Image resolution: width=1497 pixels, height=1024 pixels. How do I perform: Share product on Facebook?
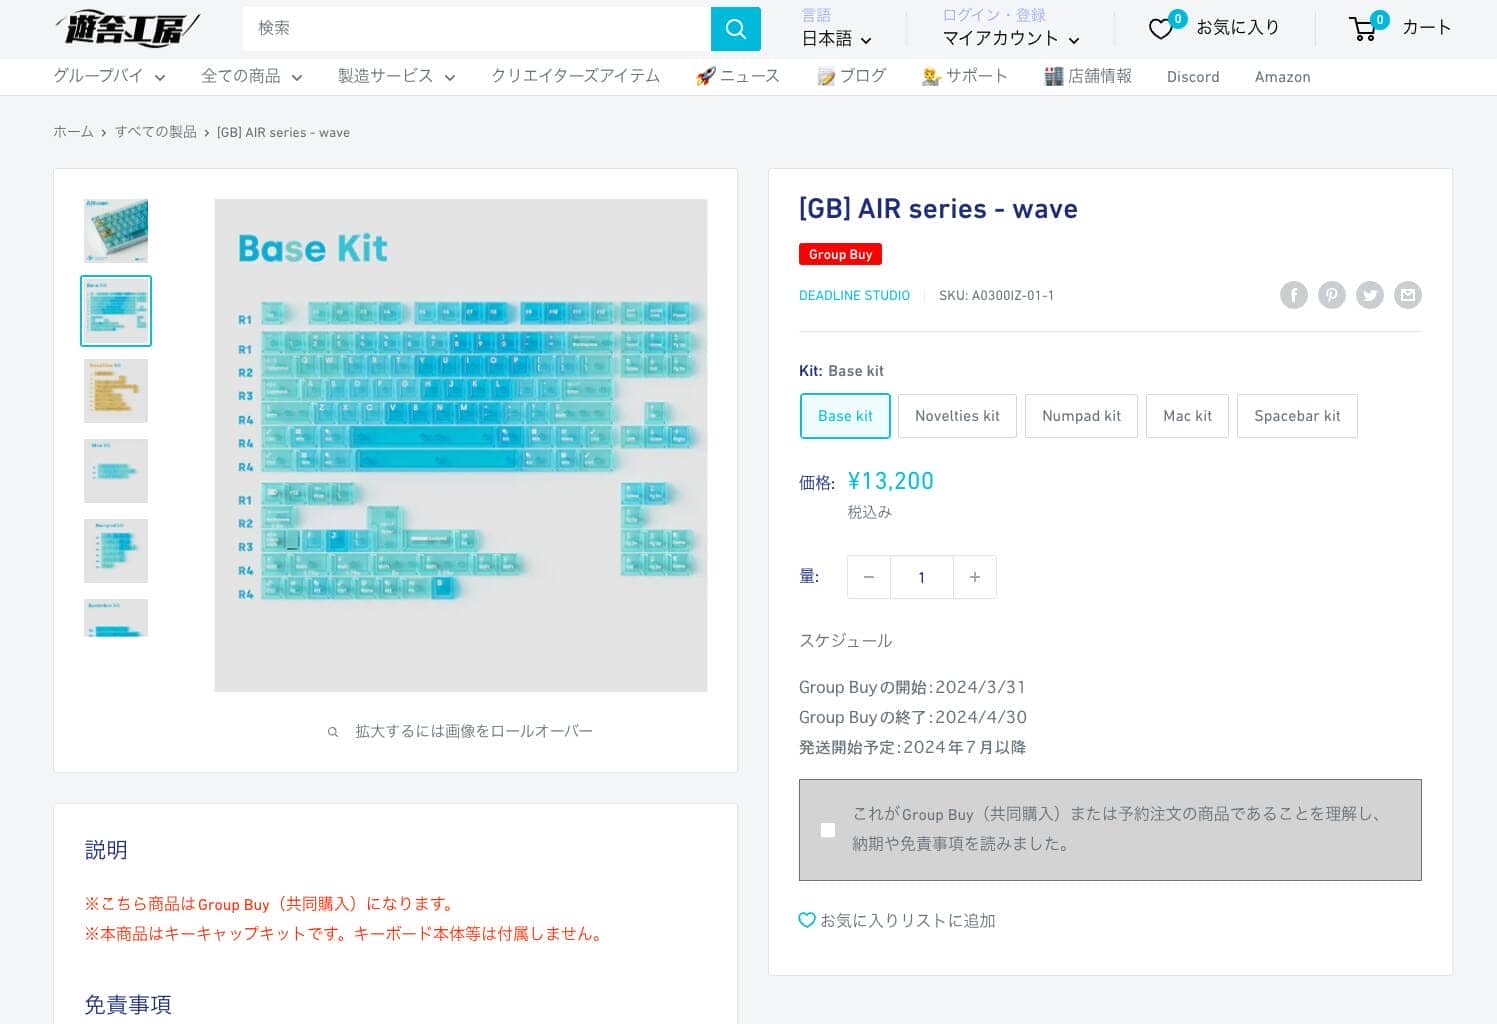tap(1293, 295)
